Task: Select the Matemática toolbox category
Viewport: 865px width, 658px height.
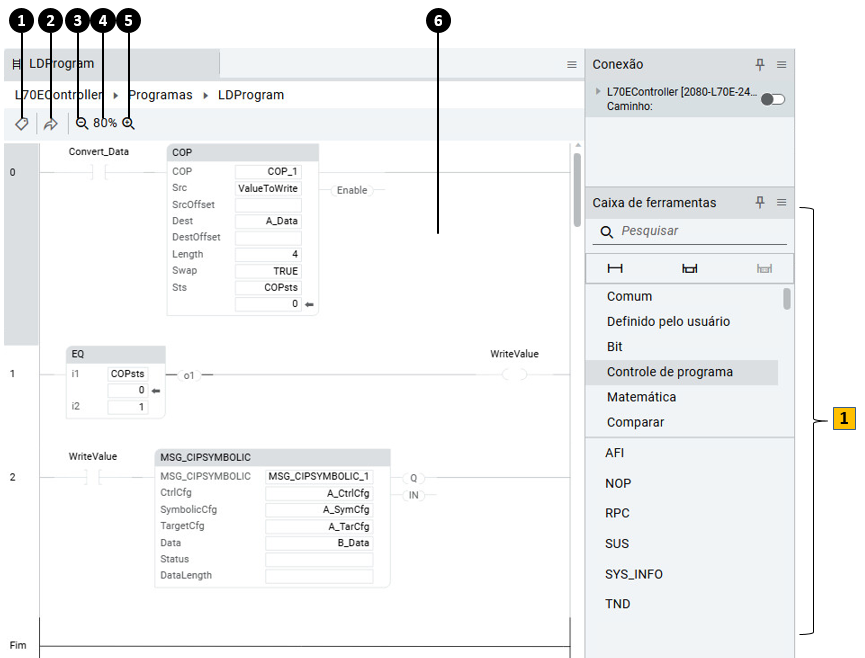Action: pyautogui.click(x=641, y=397)
